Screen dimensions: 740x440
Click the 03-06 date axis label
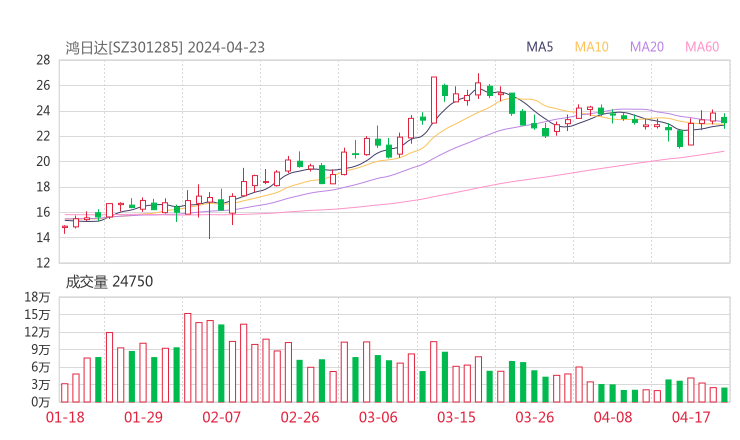pyautogui.click(x=378, y=417)
